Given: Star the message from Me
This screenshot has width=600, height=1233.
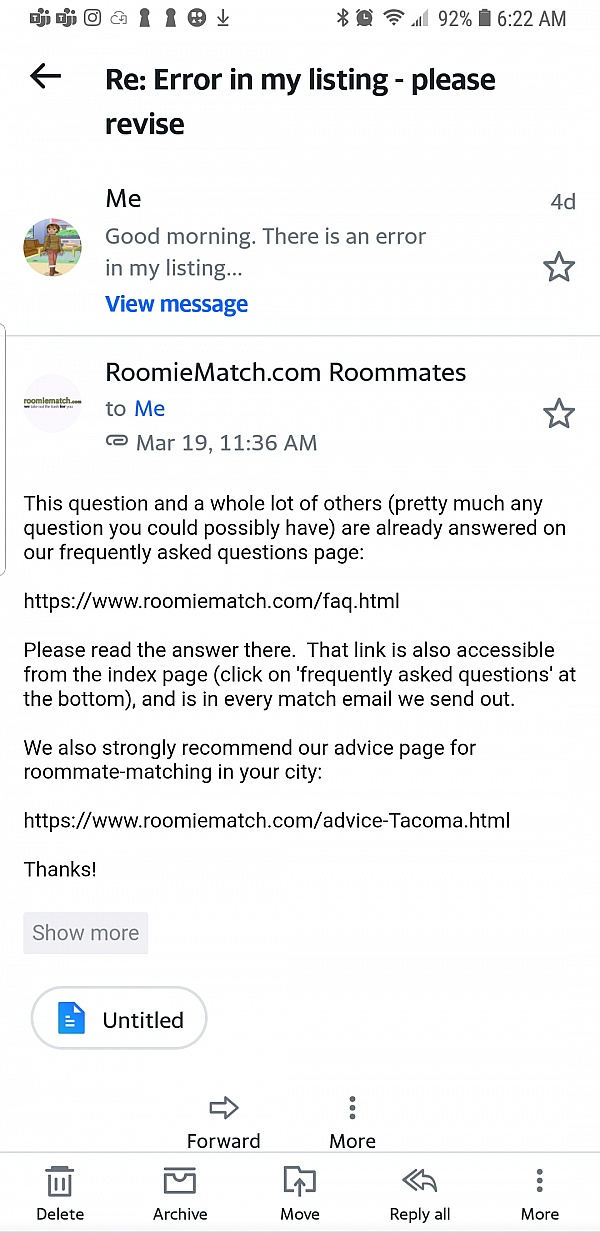Looking at the screenshot, I should tap(558, 267).
